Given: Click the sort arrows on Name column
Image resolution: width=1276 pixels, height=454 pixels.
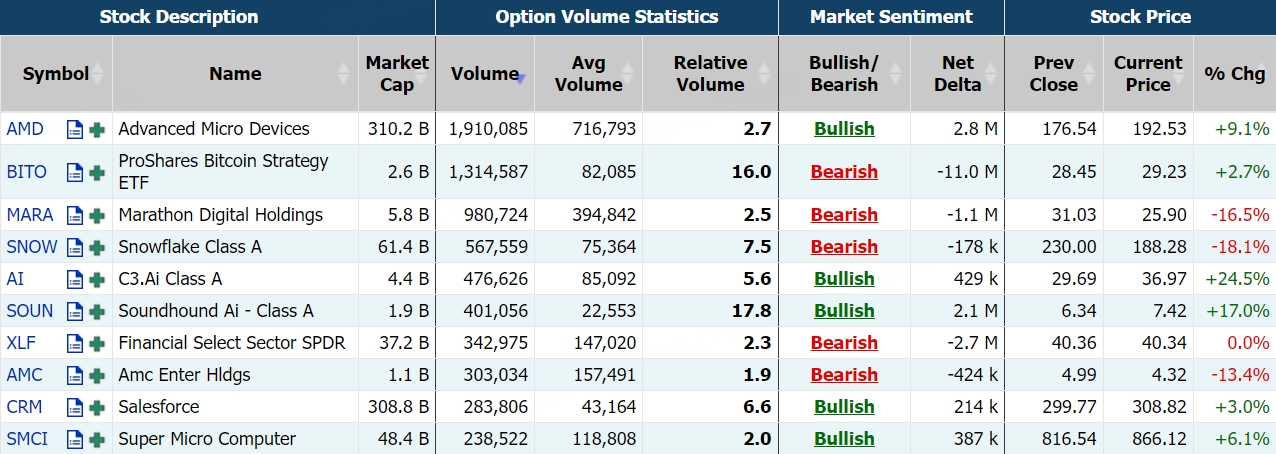Looking at the screenshot, I should pyautogui.click(x=344, y=73).
